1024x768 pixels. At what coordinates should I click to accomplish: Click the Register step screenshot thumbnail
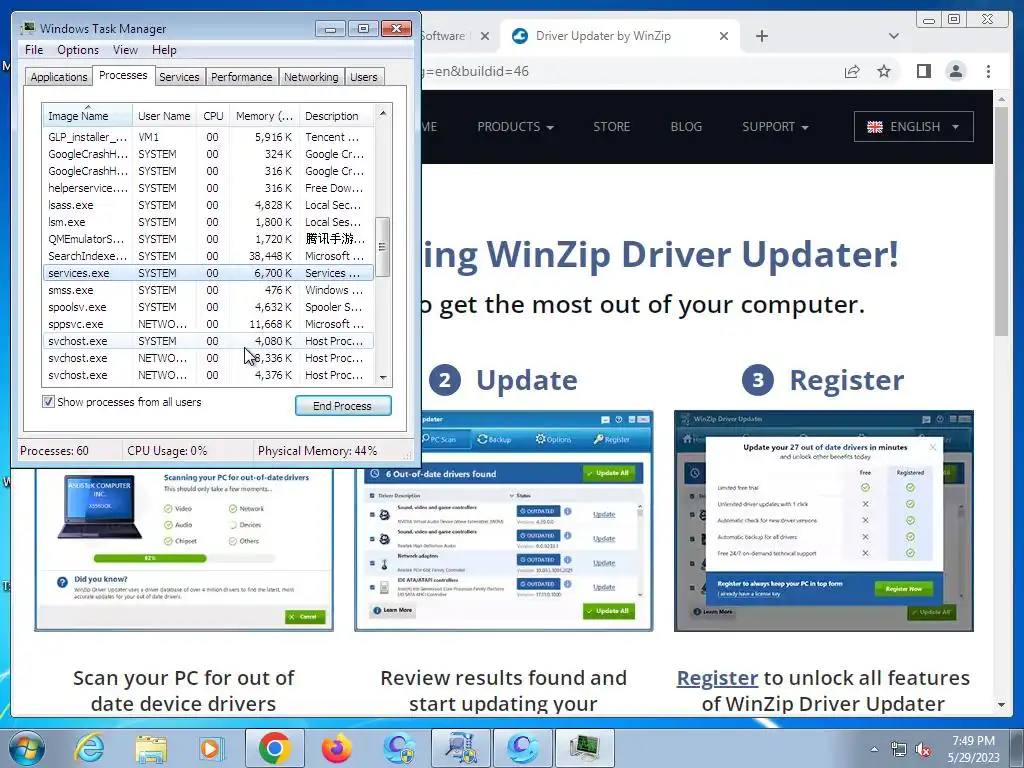pyautogui.click(x=824, y=520)
